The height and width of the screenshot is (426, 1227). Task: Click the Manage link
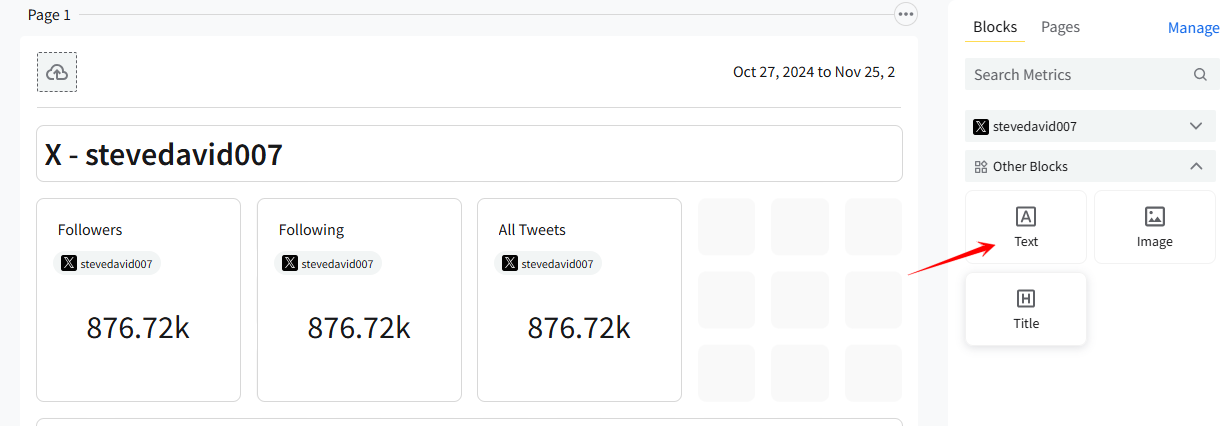pos(1193,28)
